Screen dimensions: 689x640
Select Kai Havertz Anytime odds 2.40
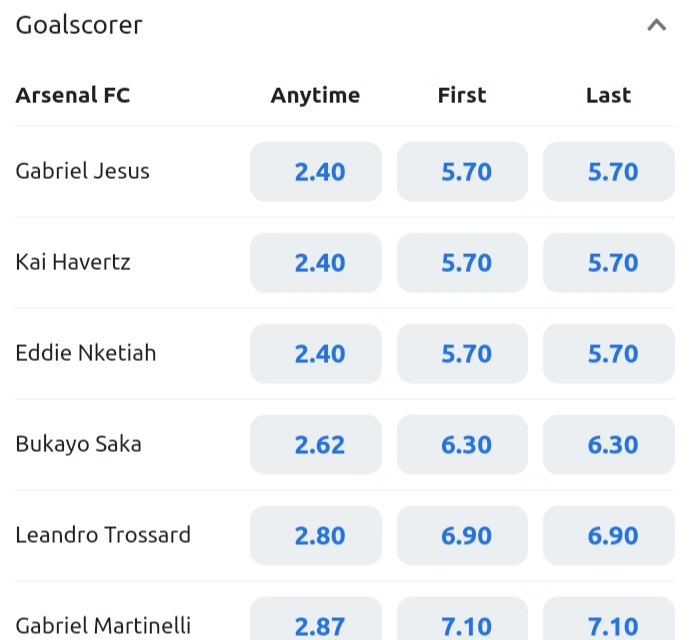pyautogui.click(x=316, y=263)
